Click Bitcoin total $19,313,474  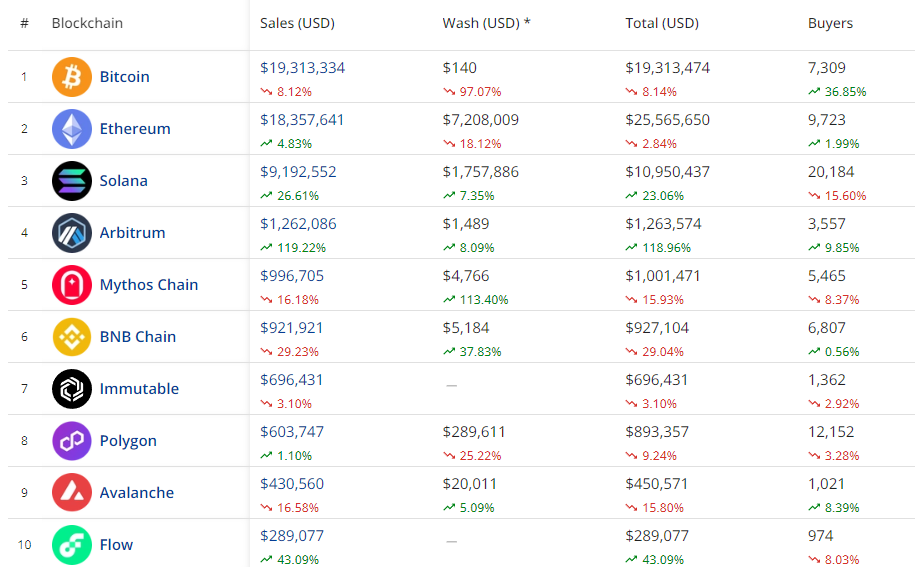tap(668, 68)
